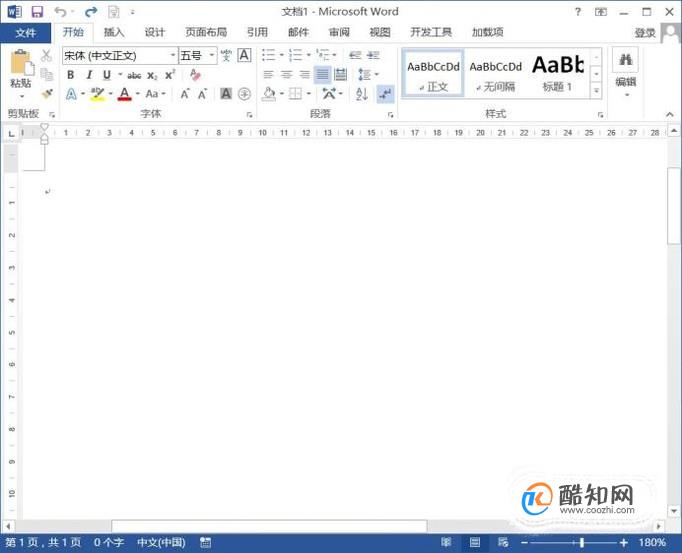Switch to 设计 tab
The image size is (682, 553).
tap(154, 32)
